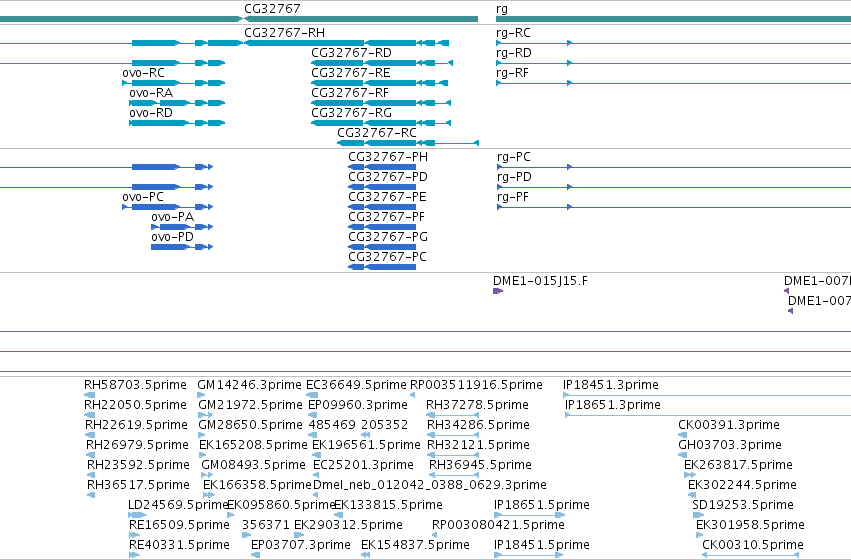Select EST label RH58703.5prime
This screenshot has width=851, height=560.
pyautogui.click(x=135, y=385)
